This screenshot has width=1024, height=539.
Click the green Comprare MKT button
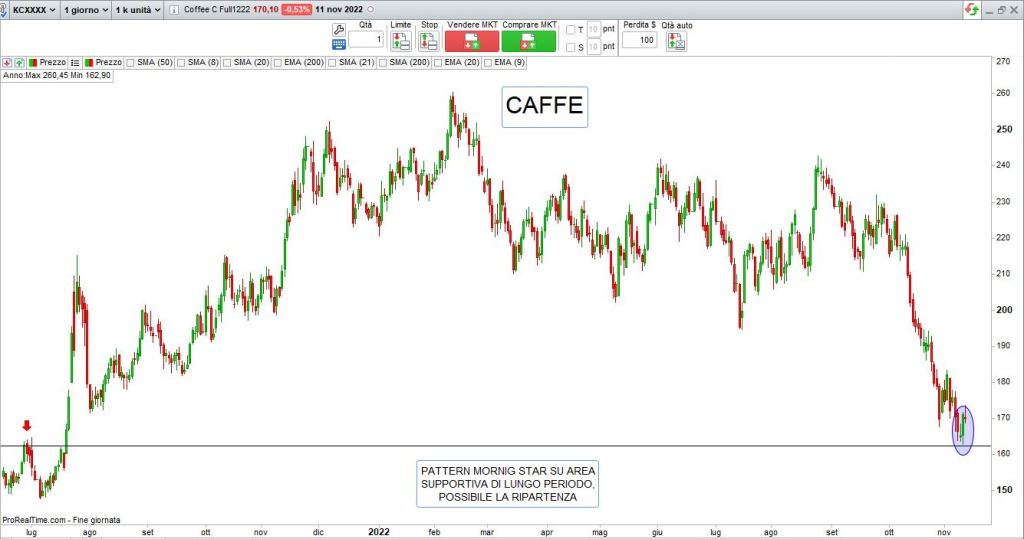[x=529, y=42]
